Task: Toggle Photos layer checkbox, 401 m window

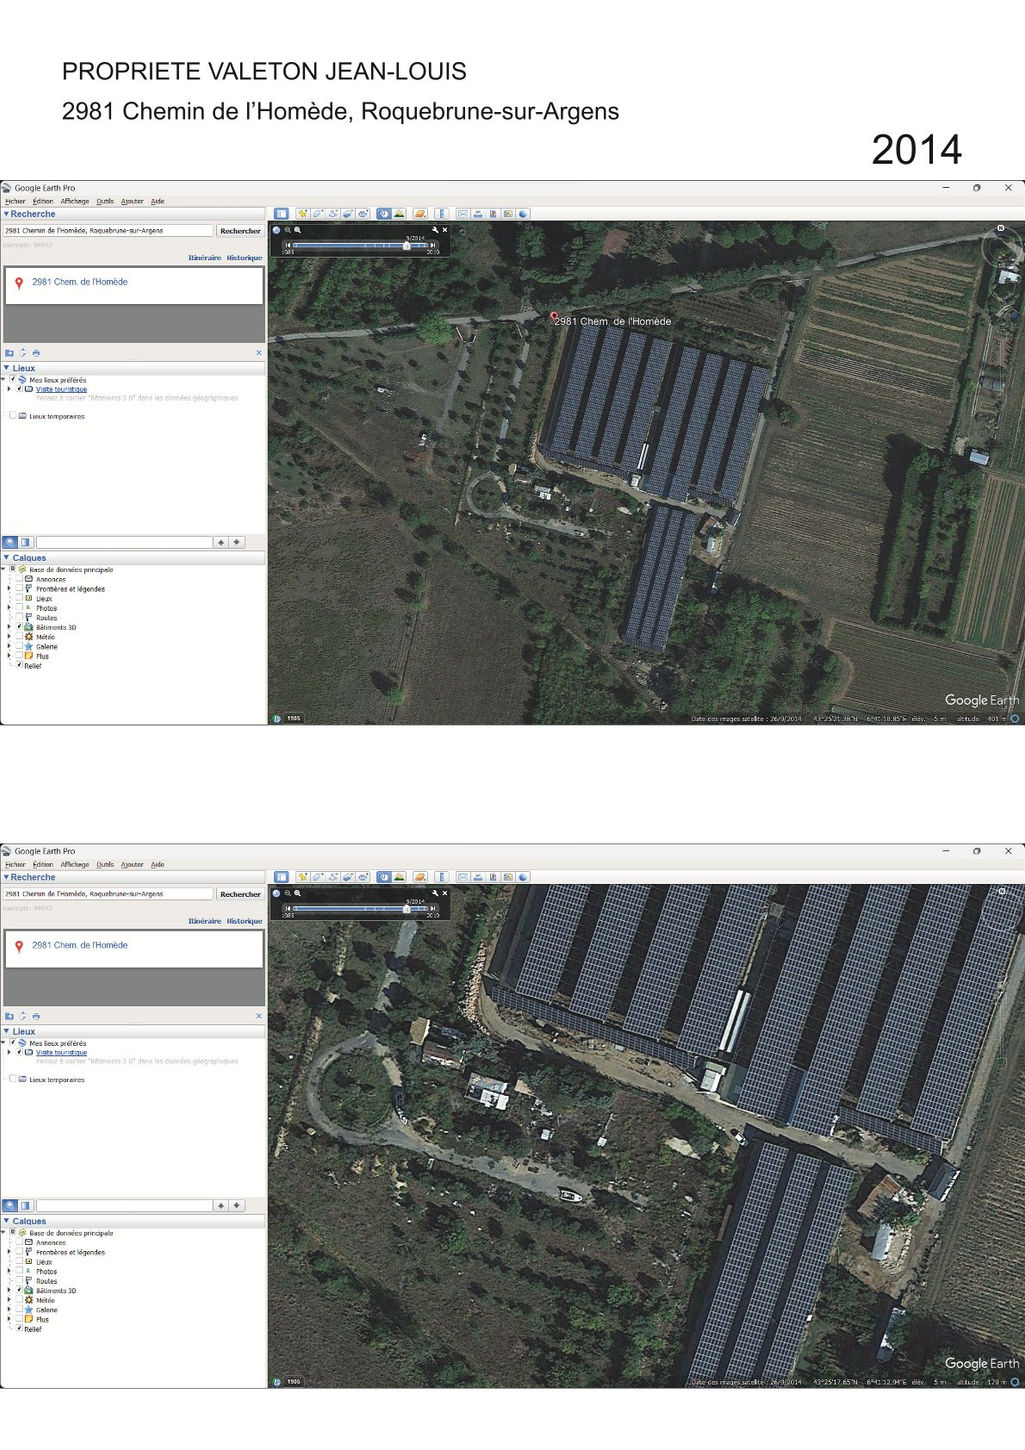Action: pyautogui.click(x=19, y=608)
